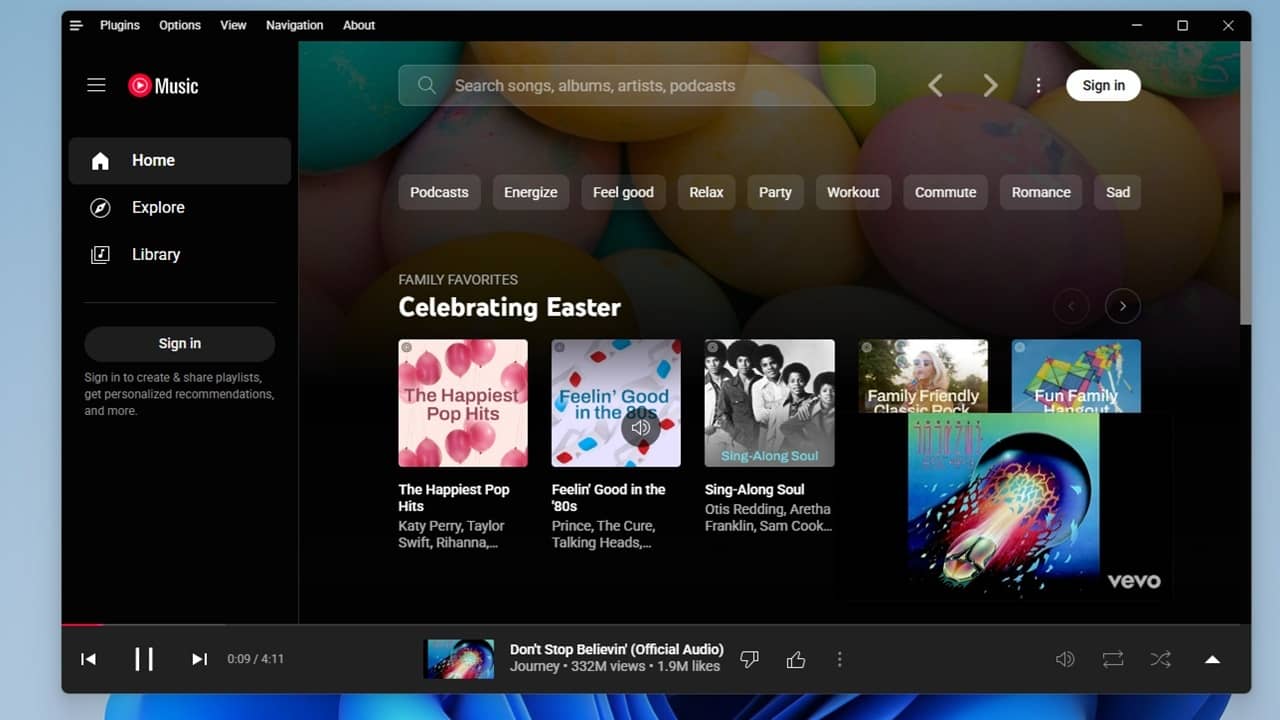1280x720 pixels.
Task: Skip to the next track
Action: [x=199, y=659]
